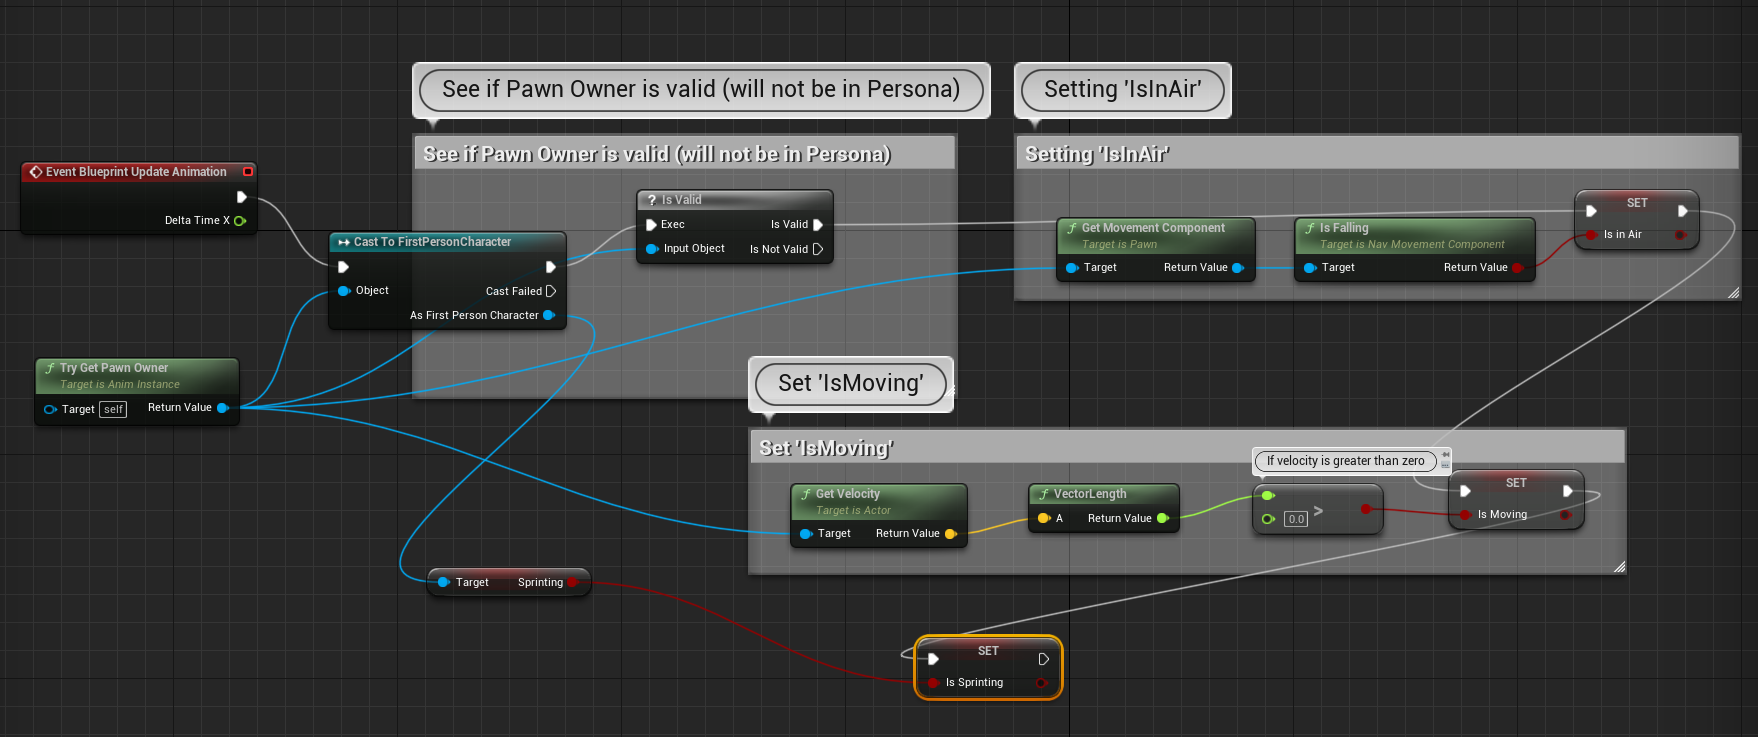Select the Is Moving boolean input pin

click(1466, 515)
